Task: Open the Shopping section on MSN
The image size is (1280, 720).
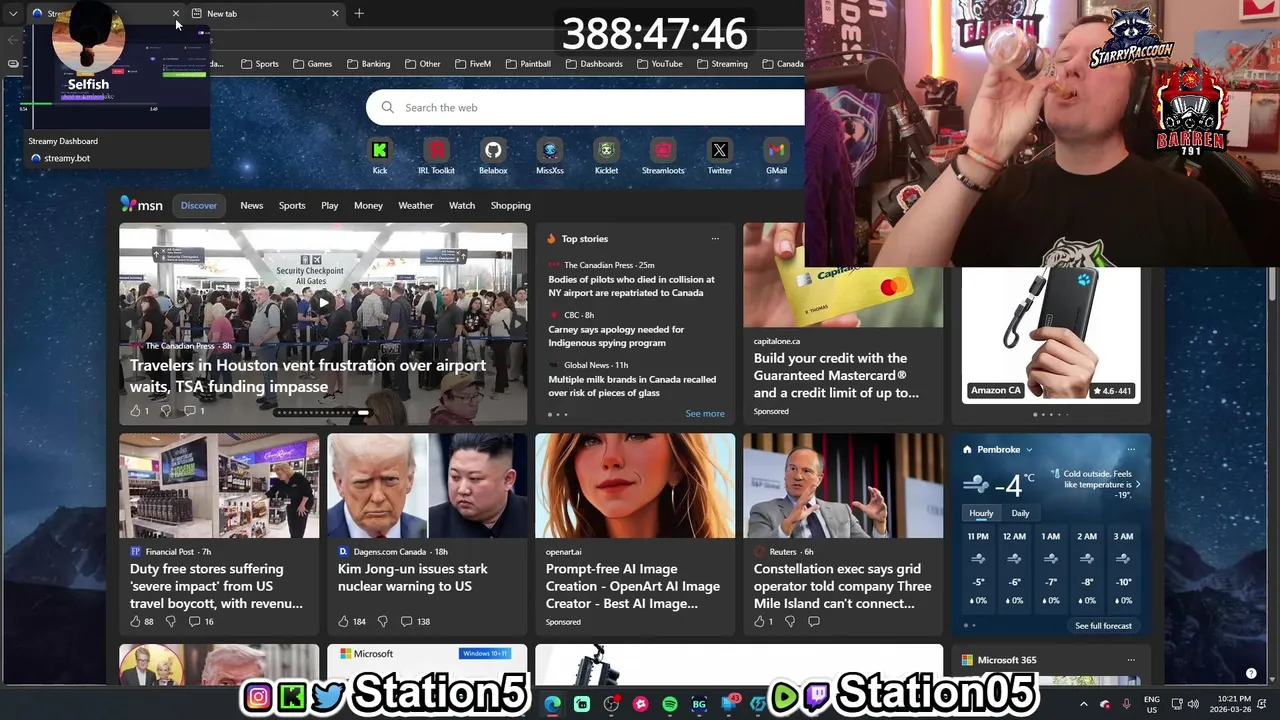Action: 511,205
